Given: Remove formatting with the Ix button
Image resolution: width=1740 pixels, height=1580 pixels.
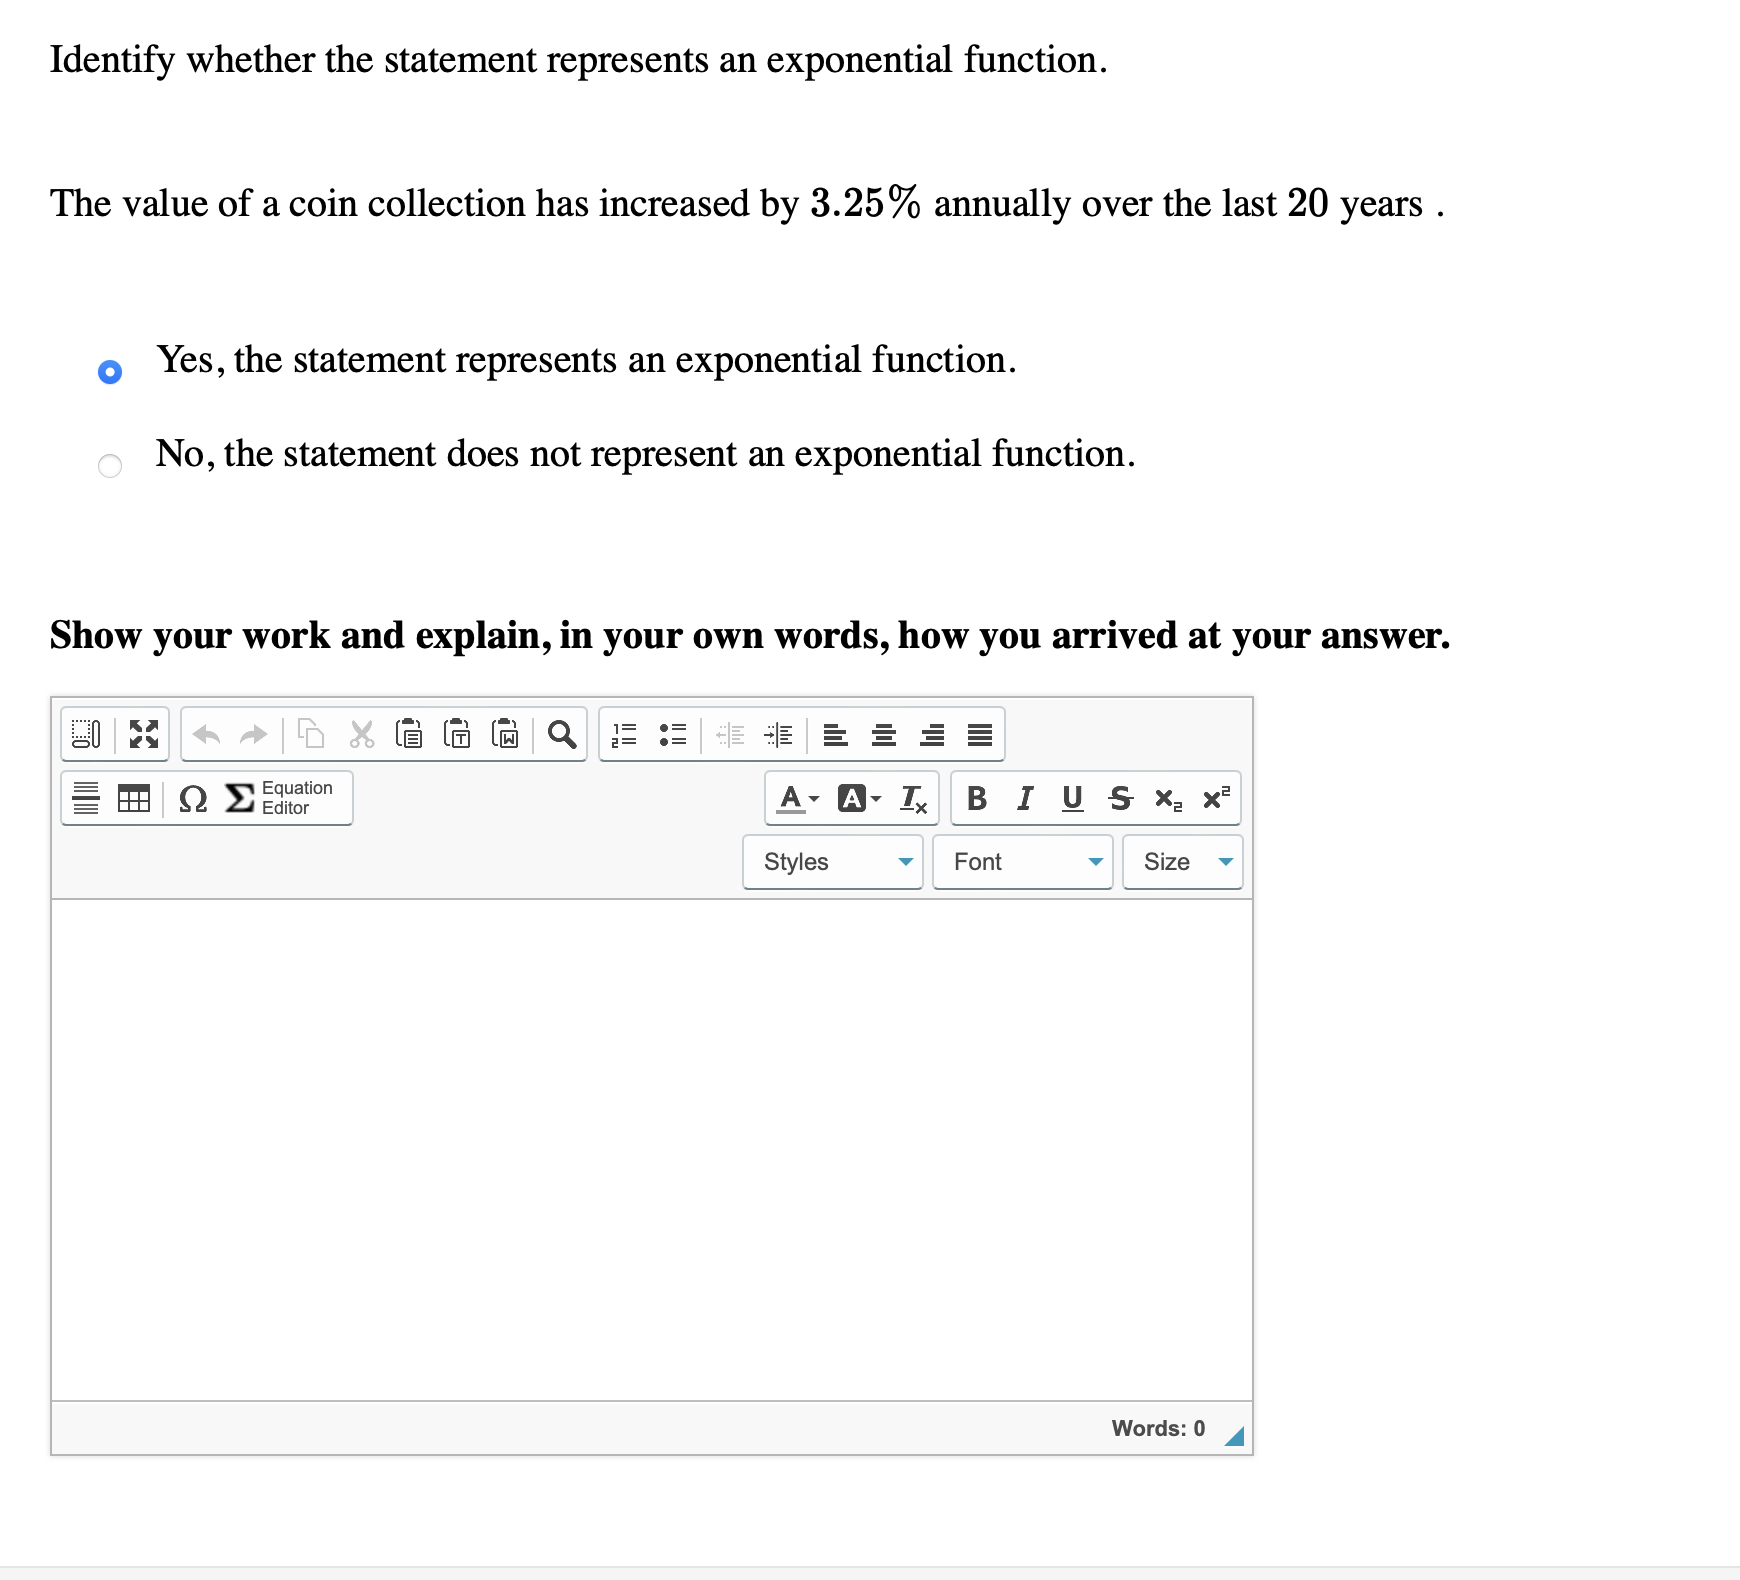Looking at the screenshot, I should [913, 798].
